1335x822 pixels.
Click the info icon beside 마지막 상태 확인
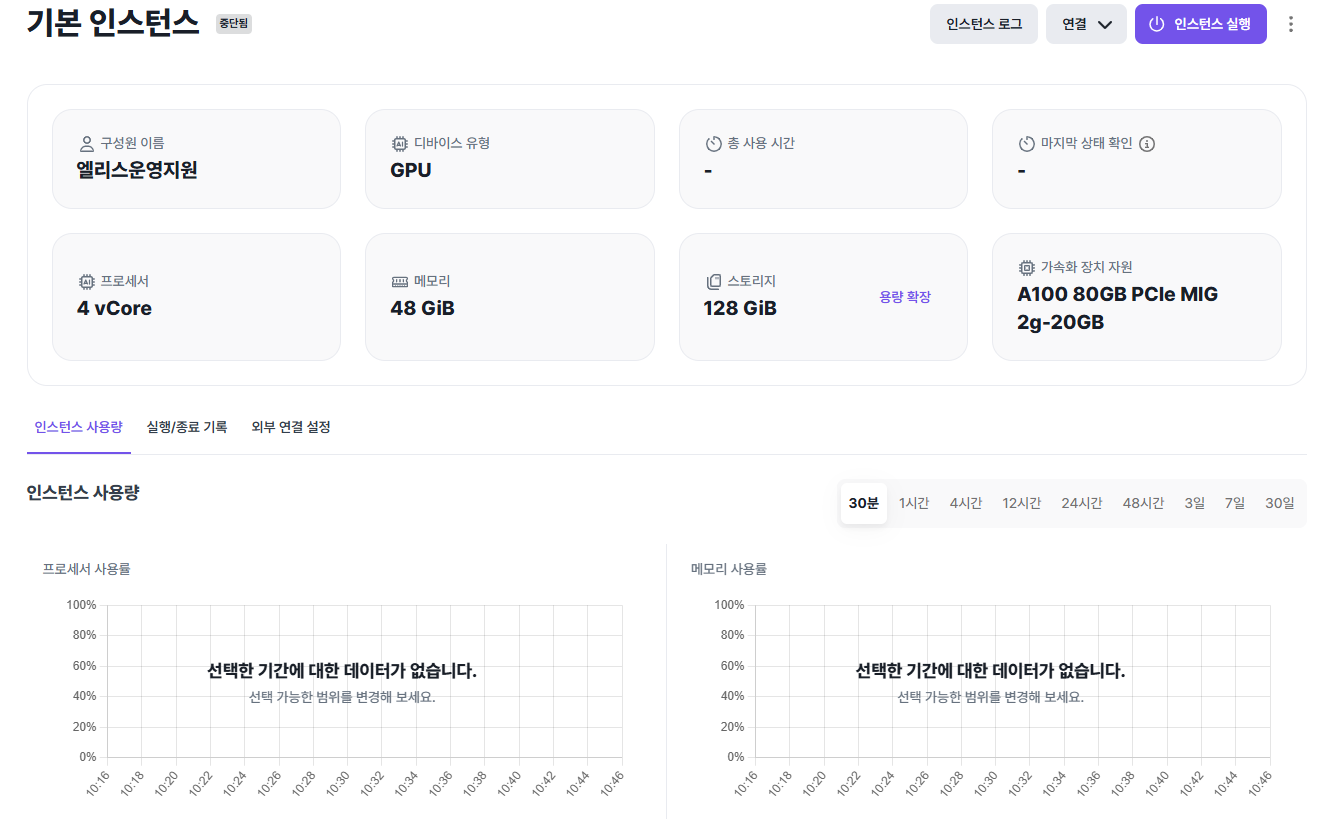coord(1147,144)
